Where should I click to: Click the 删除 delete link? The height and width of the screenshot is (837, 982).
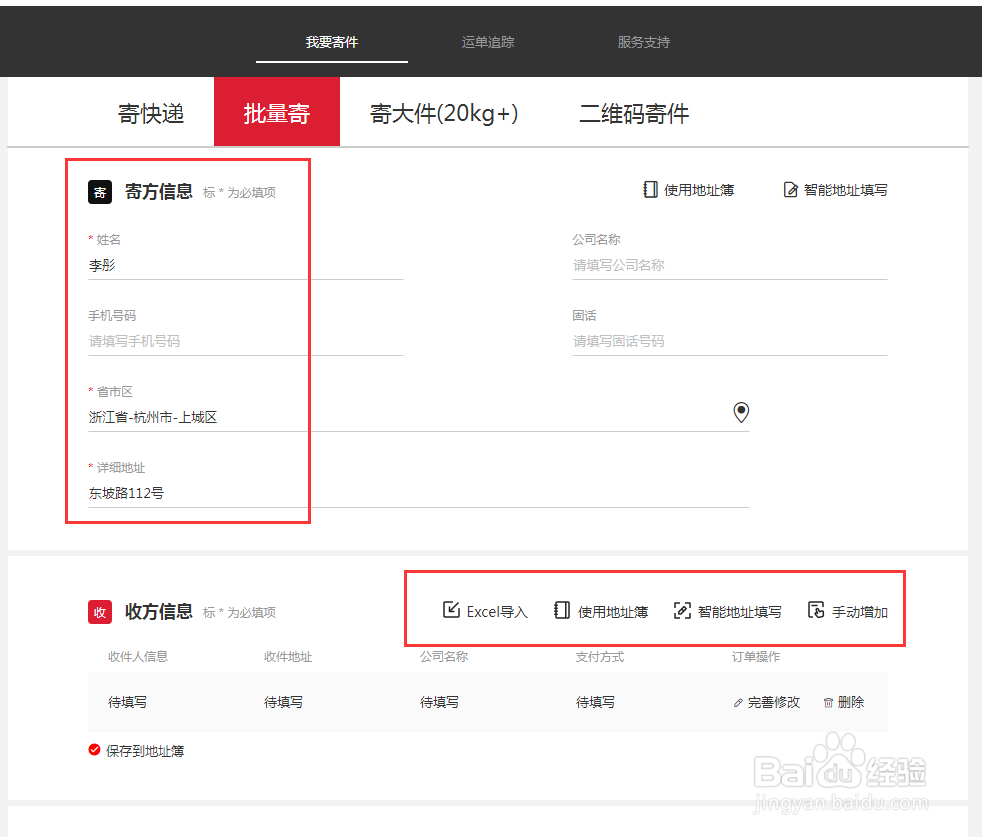(x=849, y=702)
